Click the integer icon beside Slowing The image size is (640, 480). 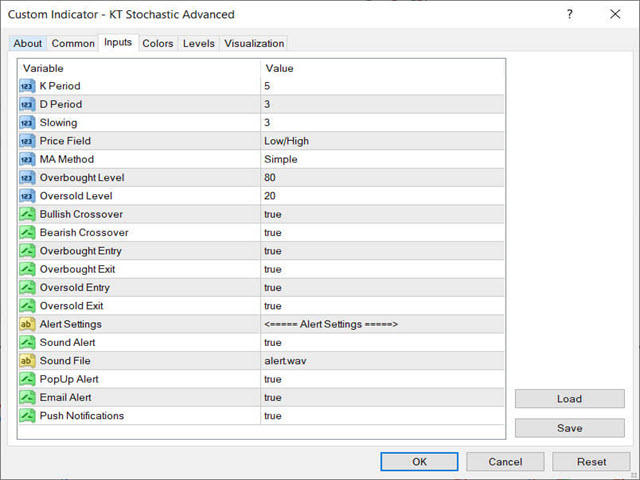[27, 123]
